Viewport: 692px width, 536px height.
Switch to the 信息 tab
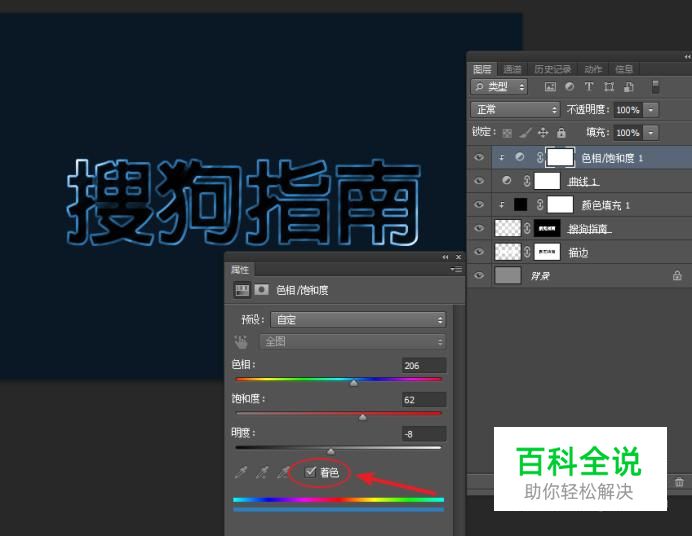tap(624, 69)
